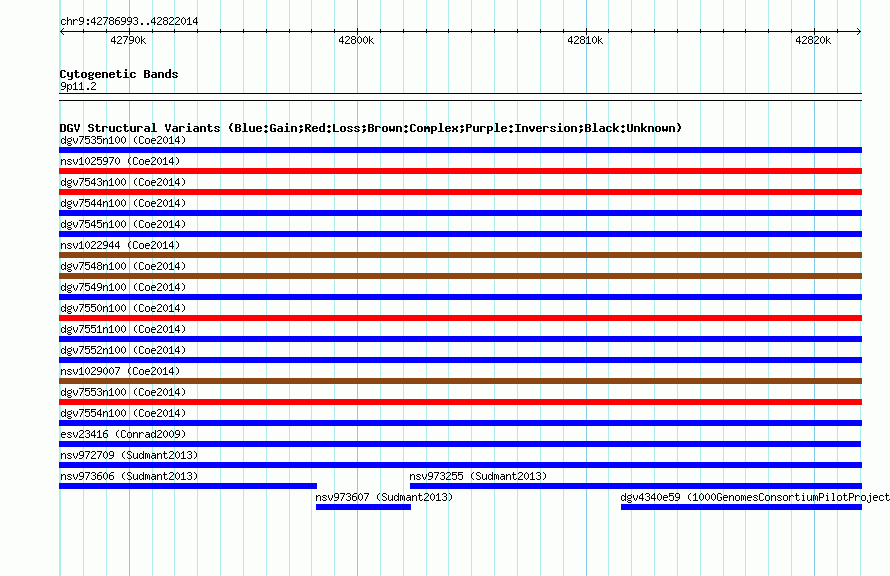Click the blue dgv7545n100 gain bar

point(460,234)
